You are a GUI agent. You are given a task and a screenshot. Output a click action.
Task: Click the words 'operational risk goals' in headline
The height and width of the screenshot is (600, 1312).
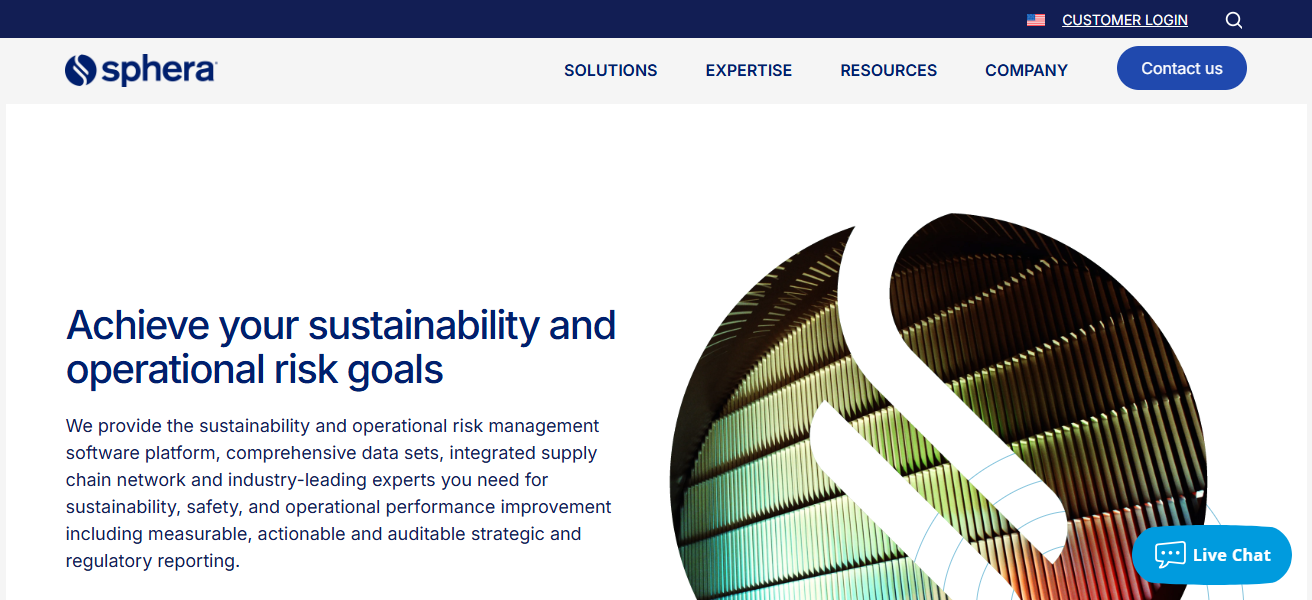[x=254, y=370]
